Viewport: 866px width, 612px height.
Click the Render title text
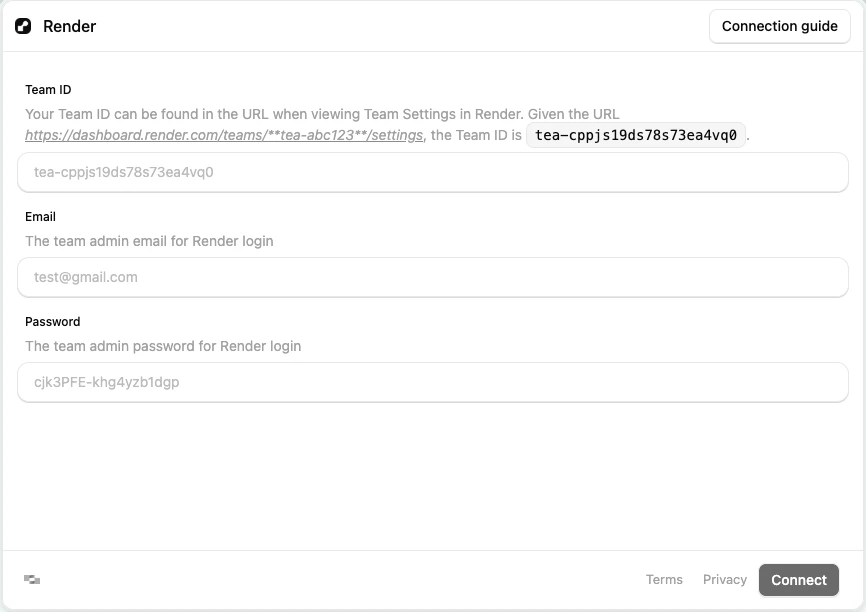(70, 26)
